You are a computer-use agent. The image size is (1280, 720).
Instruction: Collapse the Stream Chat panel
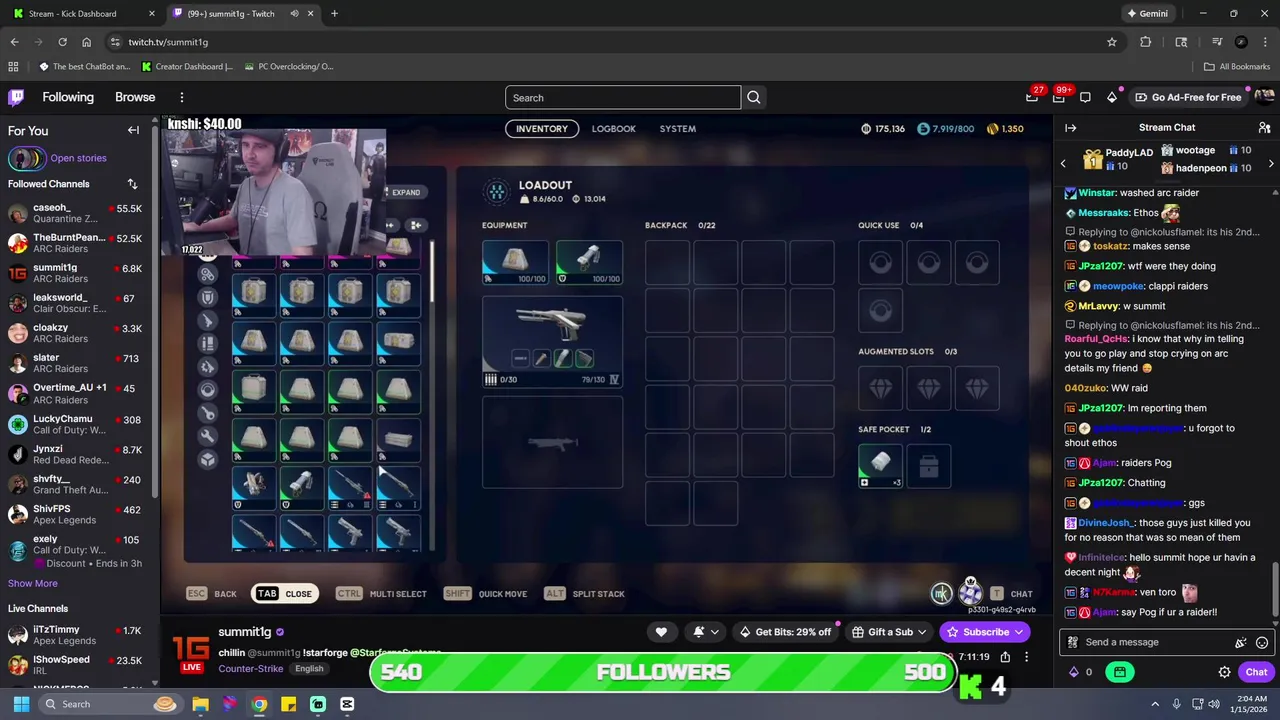(x=1070, y=128)
